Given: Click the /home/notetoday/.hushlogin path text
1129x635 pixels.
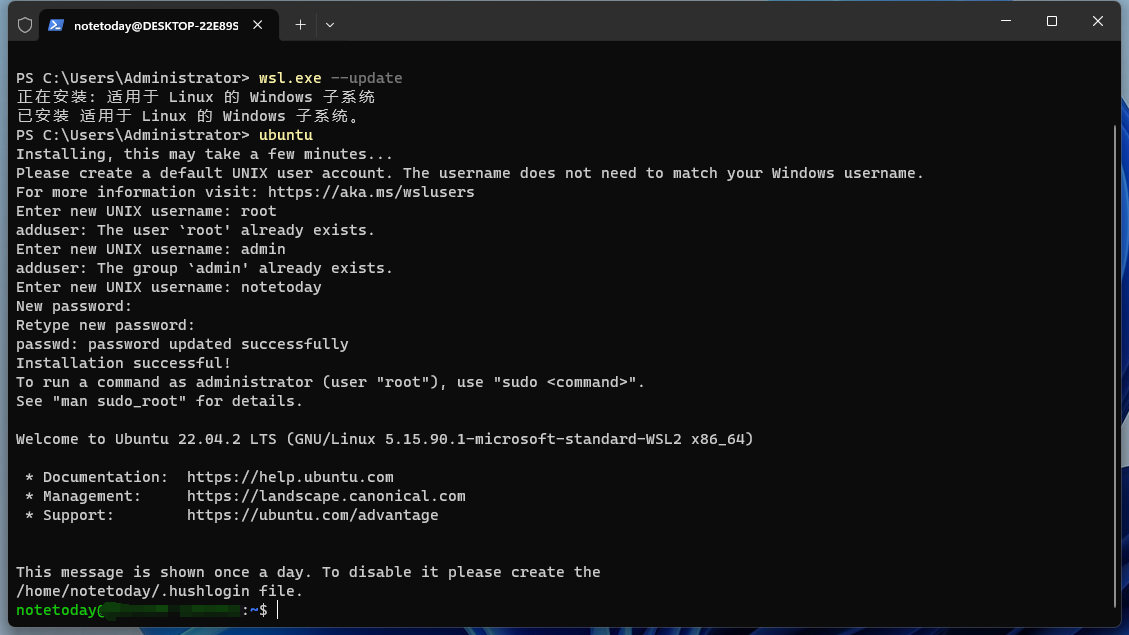Looking at the screenshot, I should [x=130, y=591].
